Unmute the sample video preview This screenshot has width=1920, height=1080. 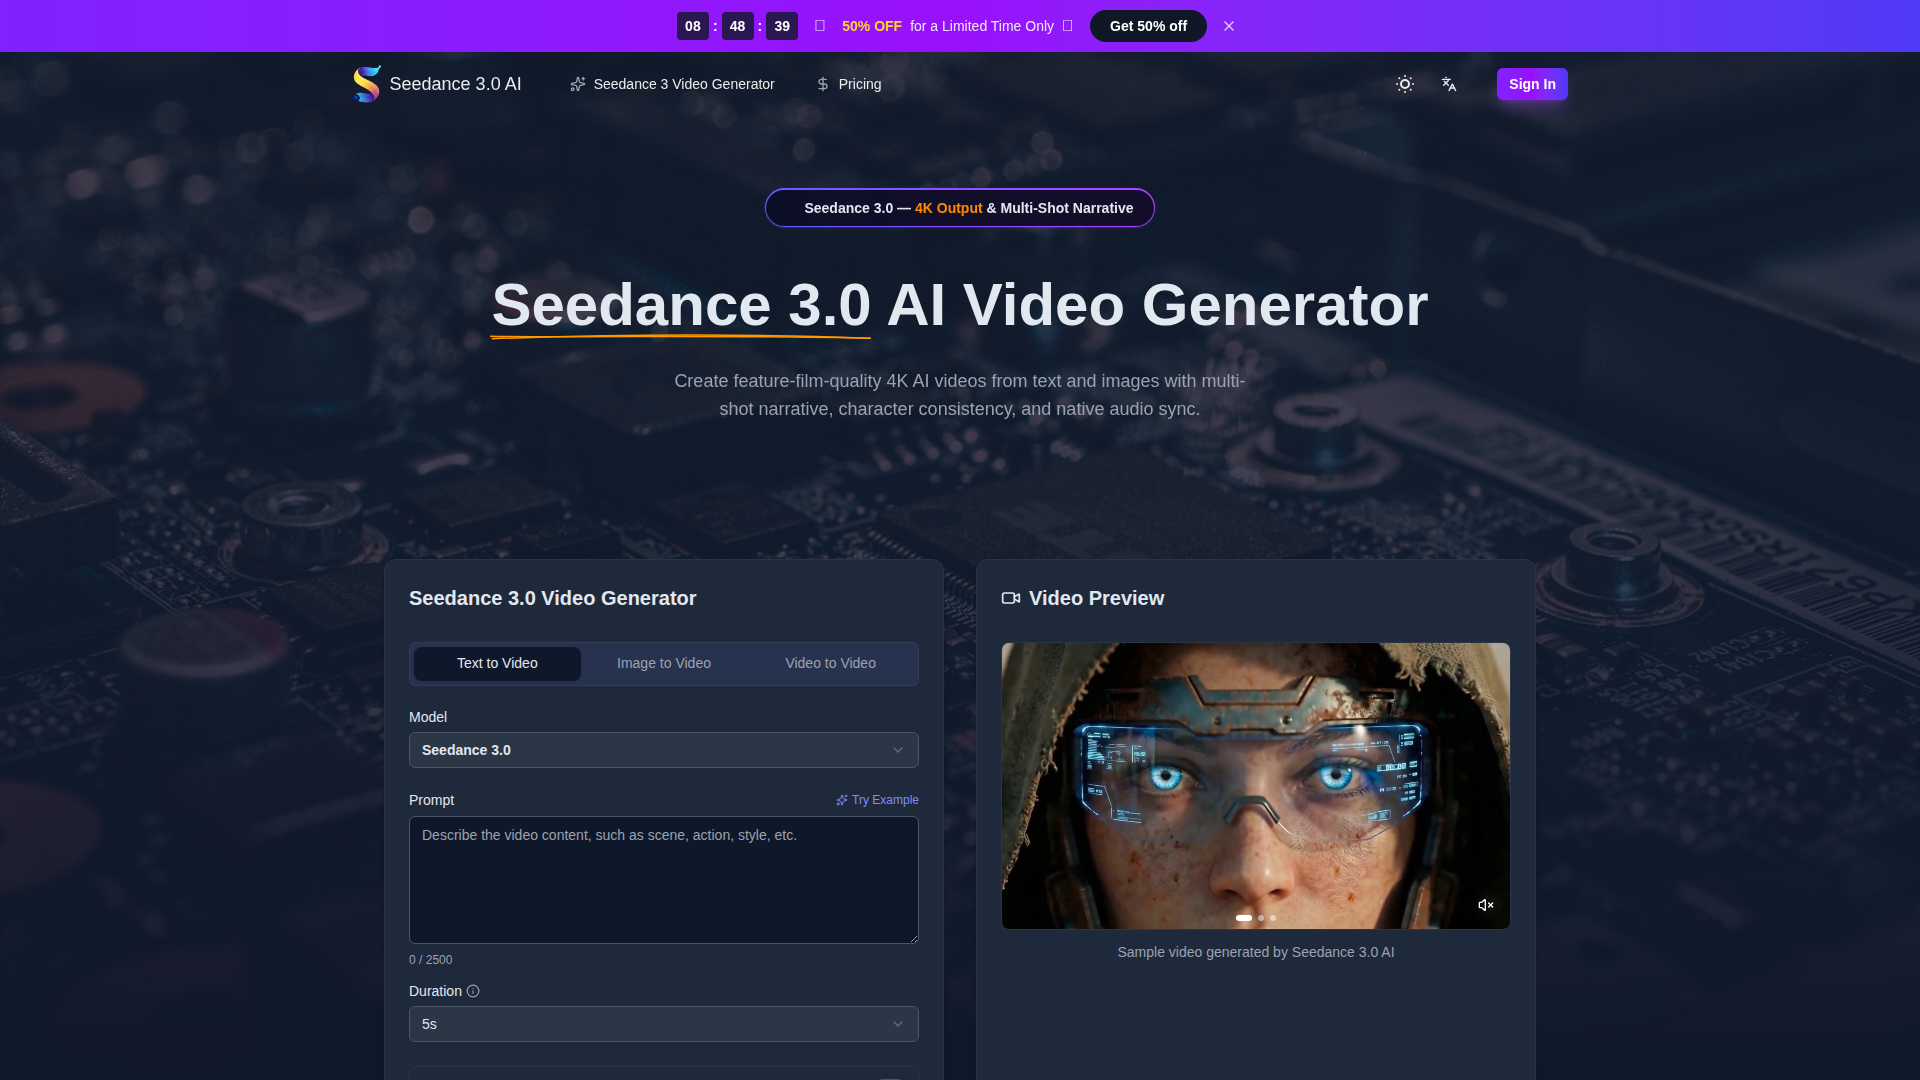(x=1486, y=905)
